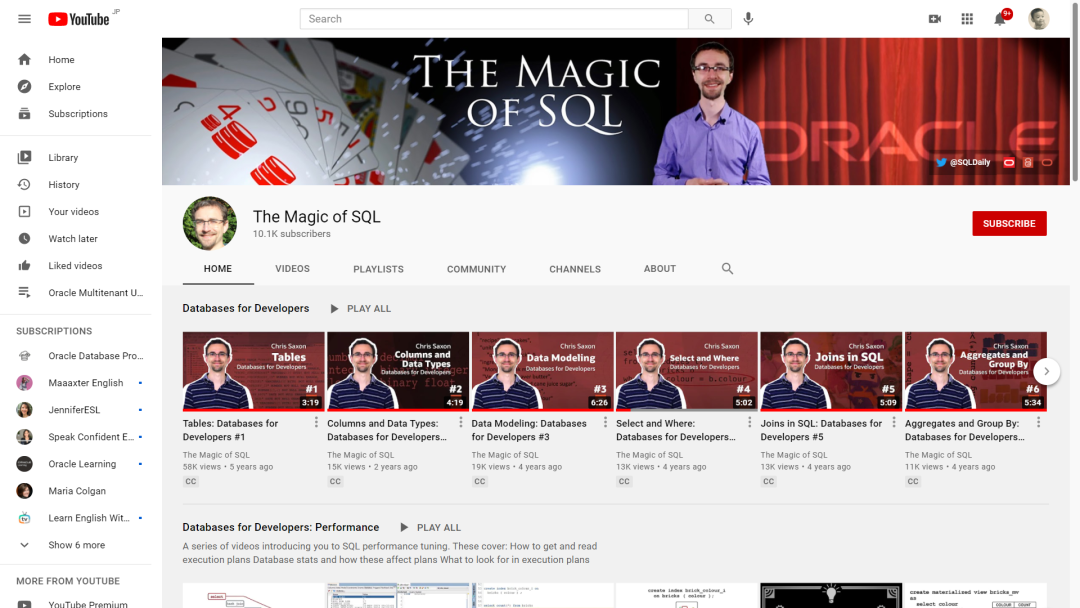Play all Databases for Developers: Performance
The image size is (1080, 608).
430,527
